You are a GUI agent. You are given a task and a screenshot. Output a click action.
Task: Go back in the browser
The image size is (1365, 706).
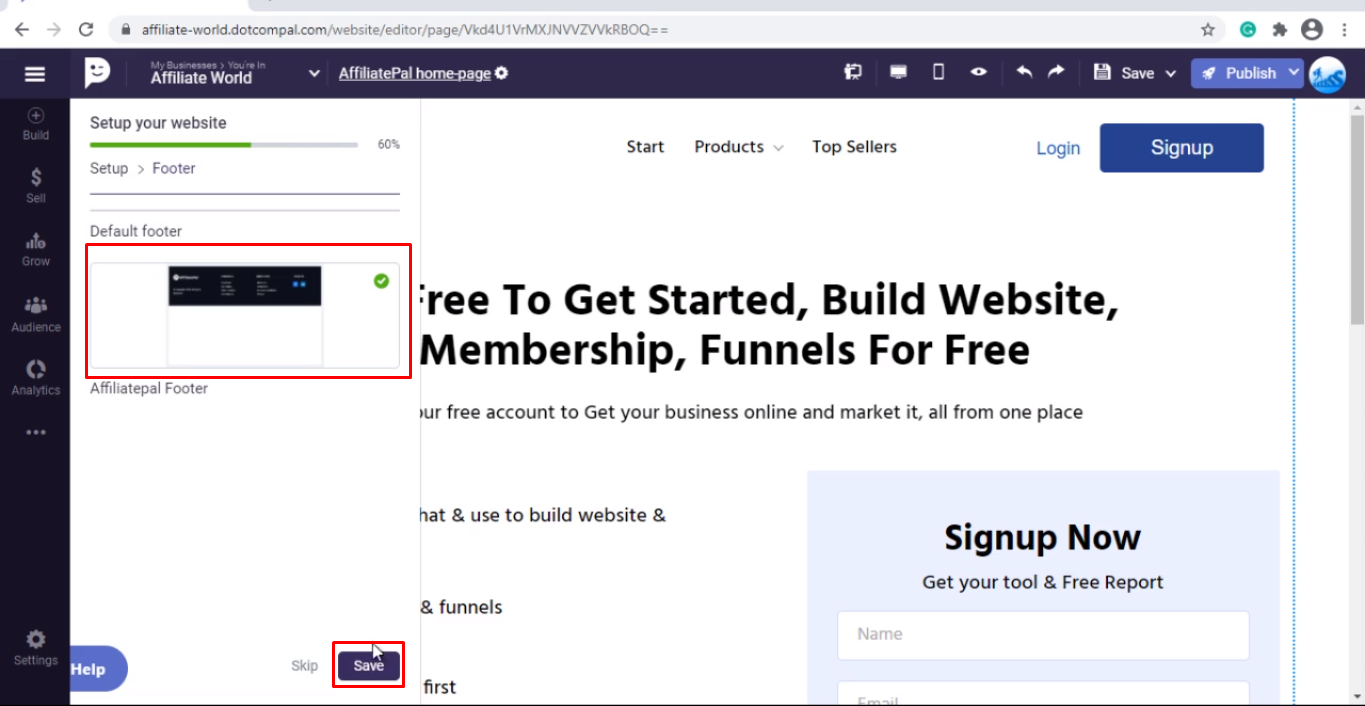click(x=22, y=30)
